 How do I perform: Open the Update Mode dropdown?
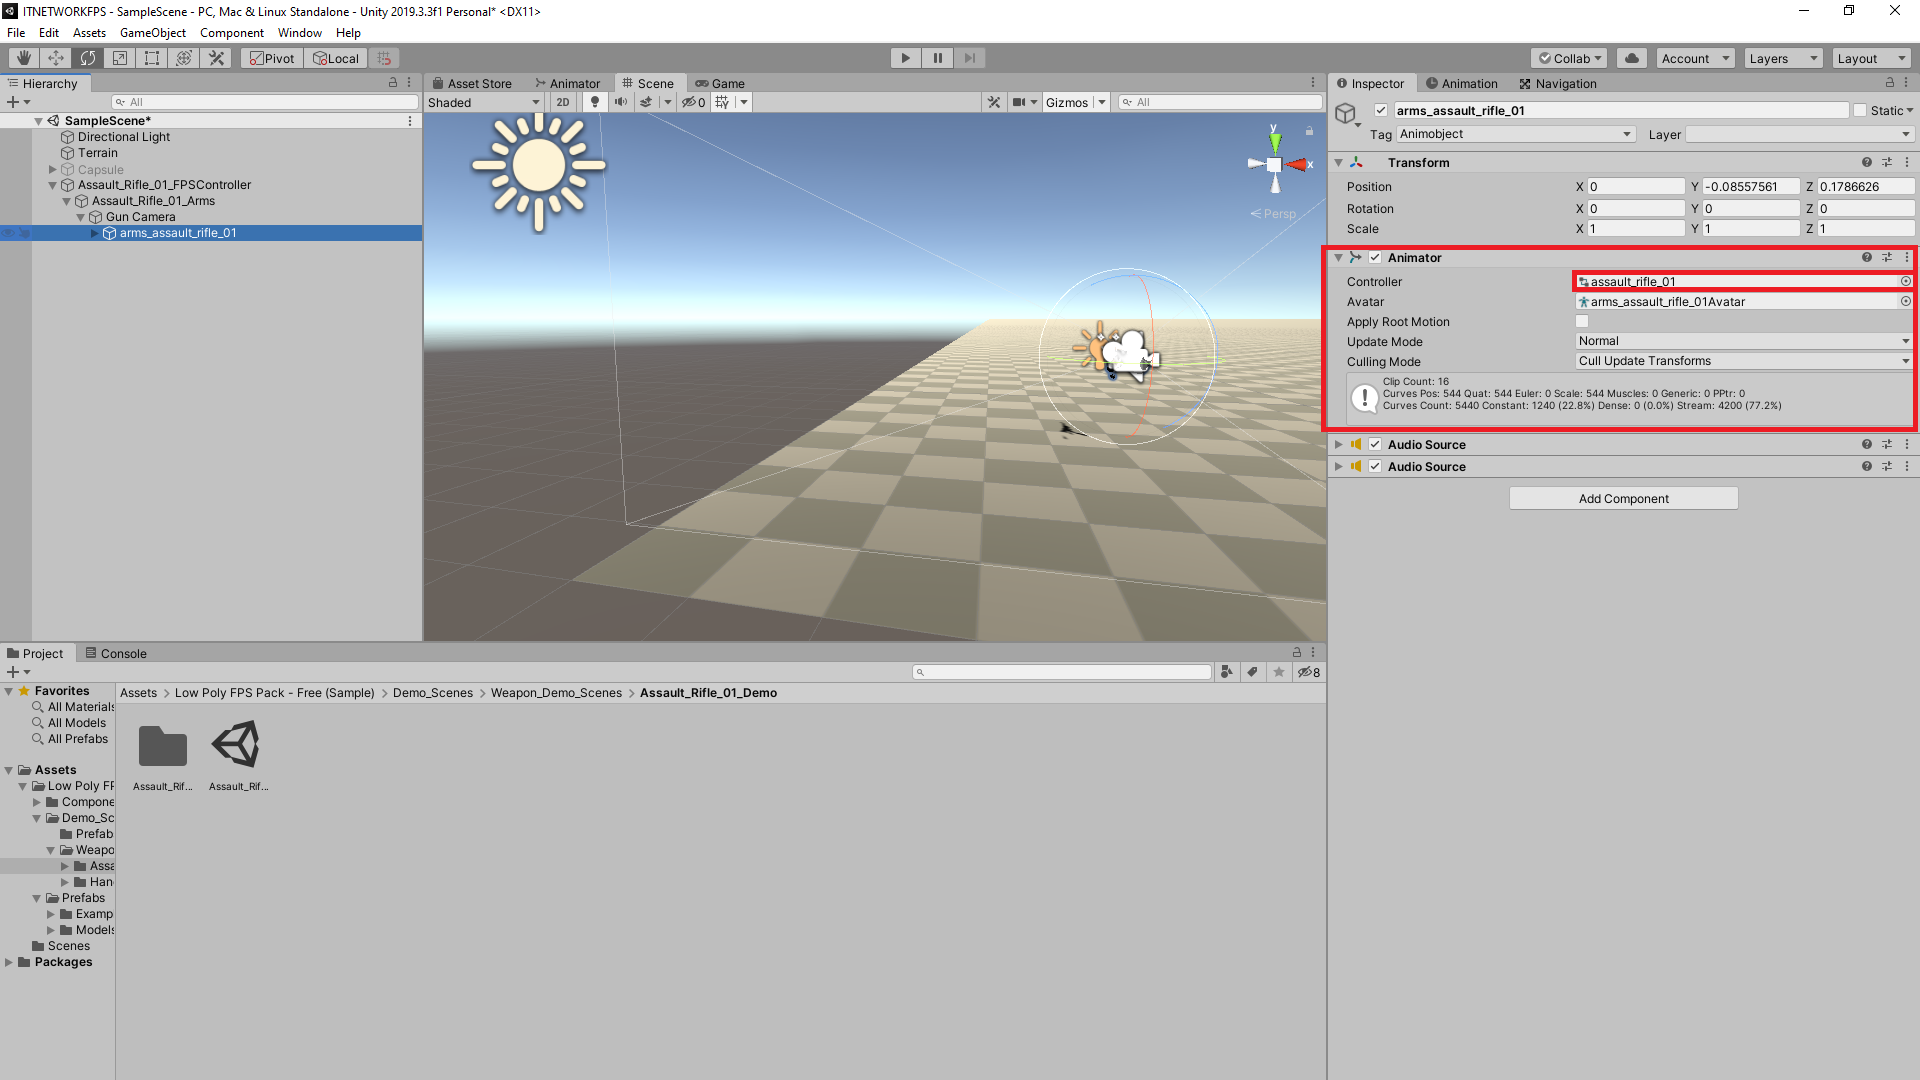click(x=1742, y=341)
